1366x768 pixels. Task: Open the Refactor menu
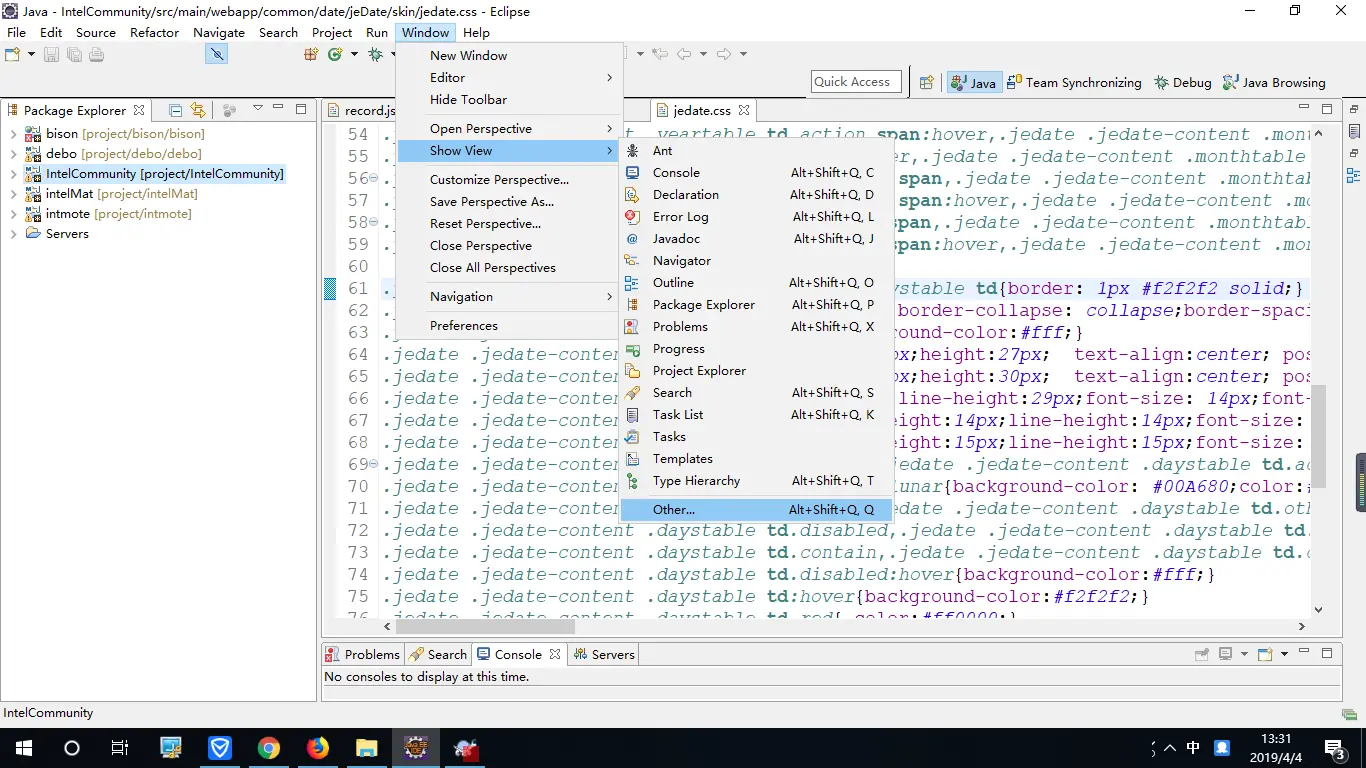[x=154, y=32]
